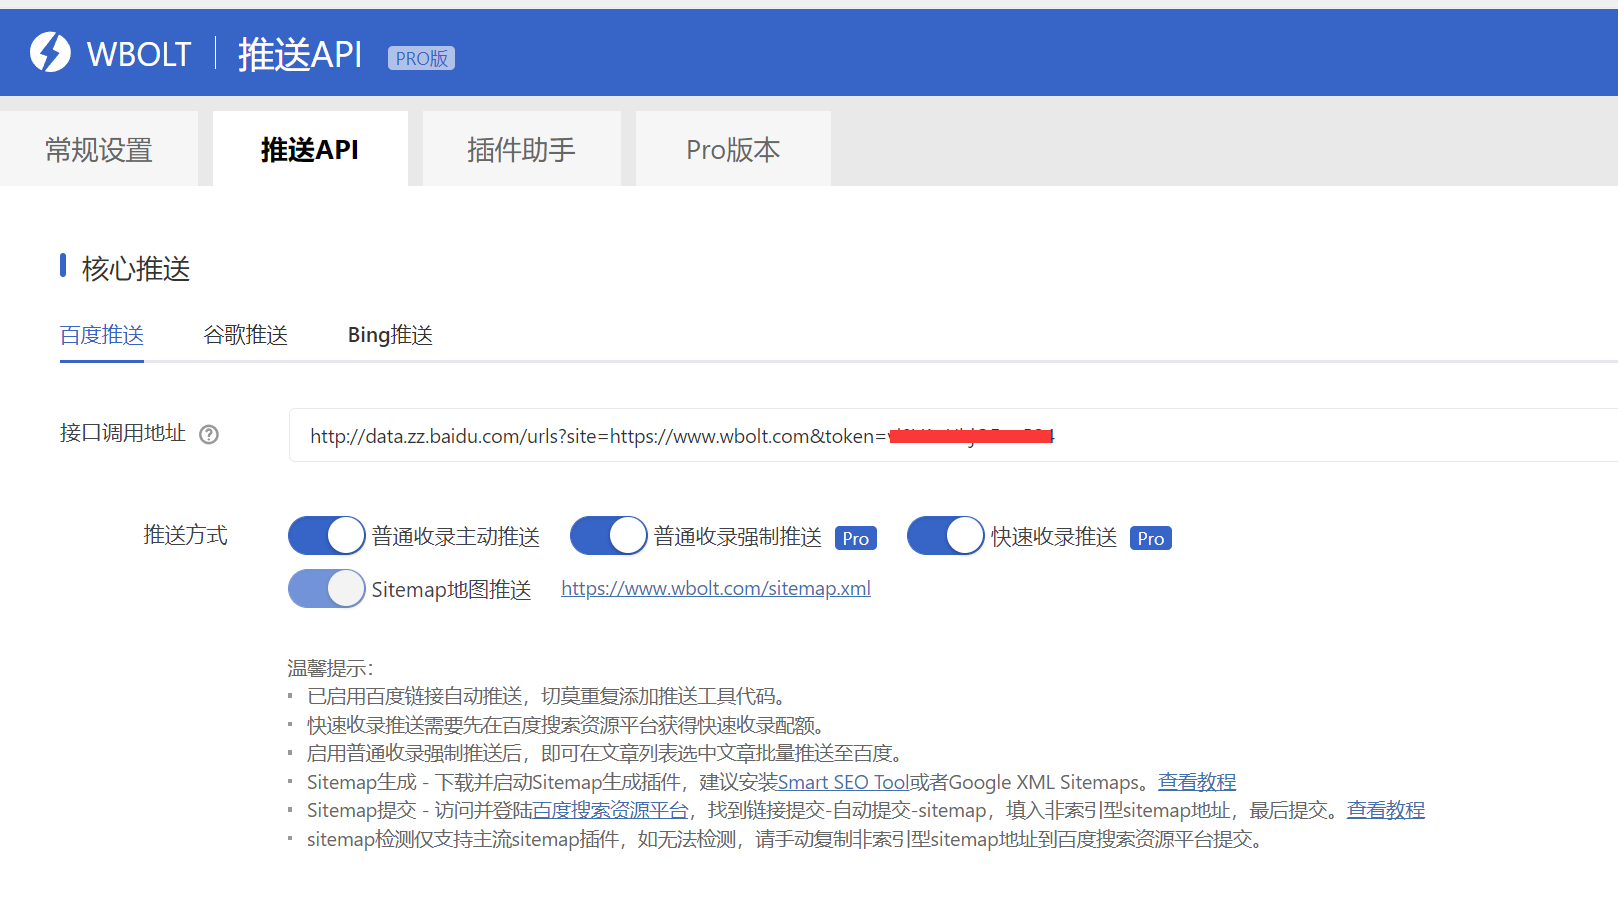This screenshot has height=901, width=1618.
Task: Select the 谷歌推送 sub-tab
Action: (244, 334)
